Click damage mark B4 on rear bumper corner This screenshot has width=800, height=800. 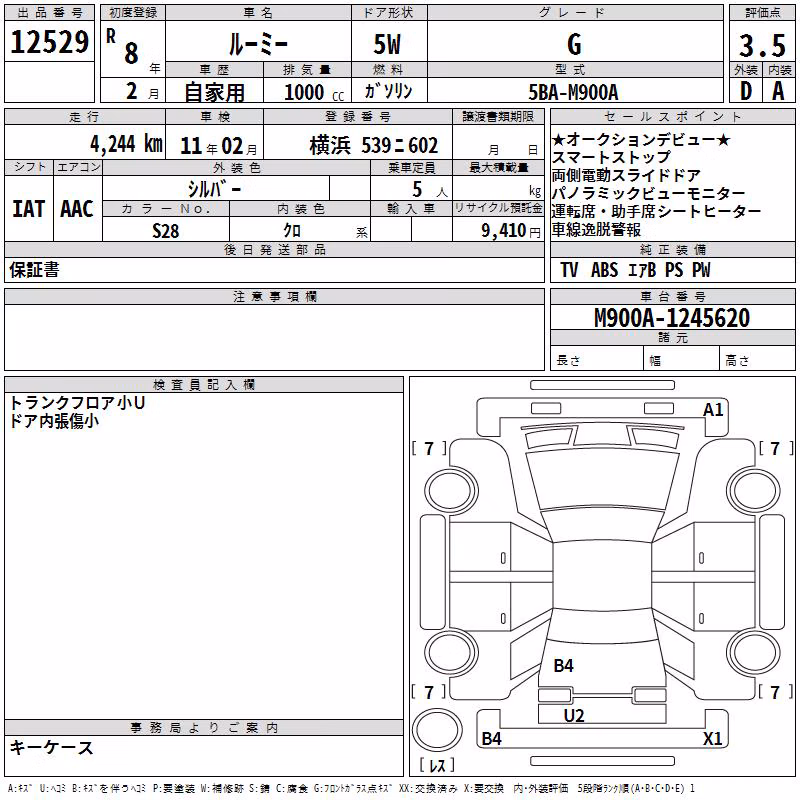(x=491, y=739)
